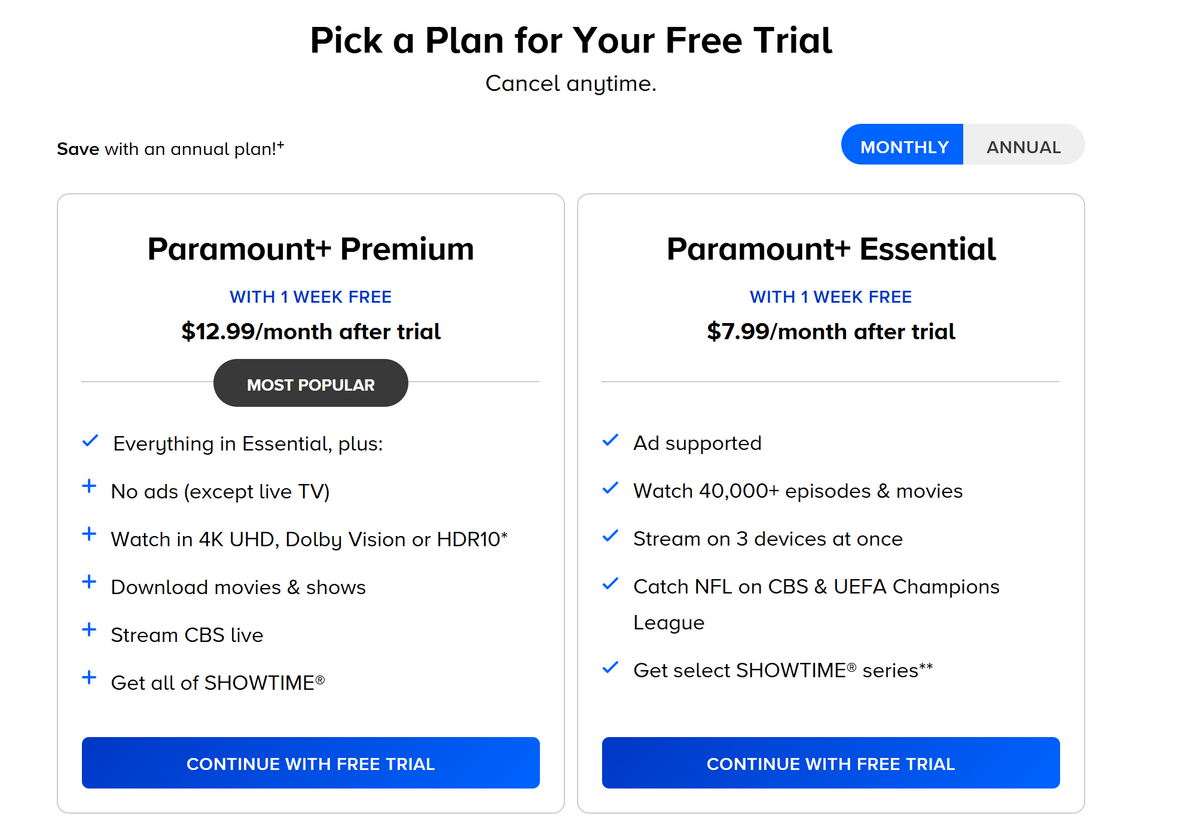Image resolution: width=1200 pixels, height=828 pixels.
Task: Select the Annual billing option
Action: point(1023,147)
